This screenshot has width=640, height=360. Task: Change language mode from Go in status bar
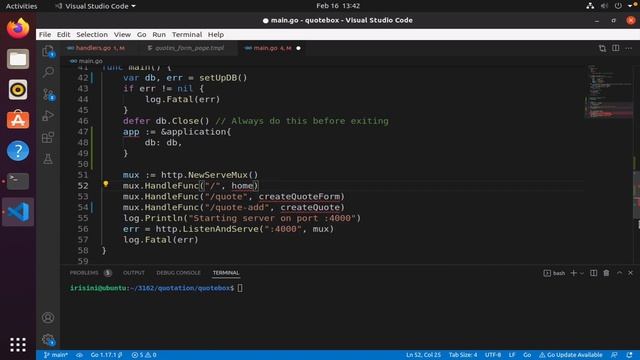527,355
